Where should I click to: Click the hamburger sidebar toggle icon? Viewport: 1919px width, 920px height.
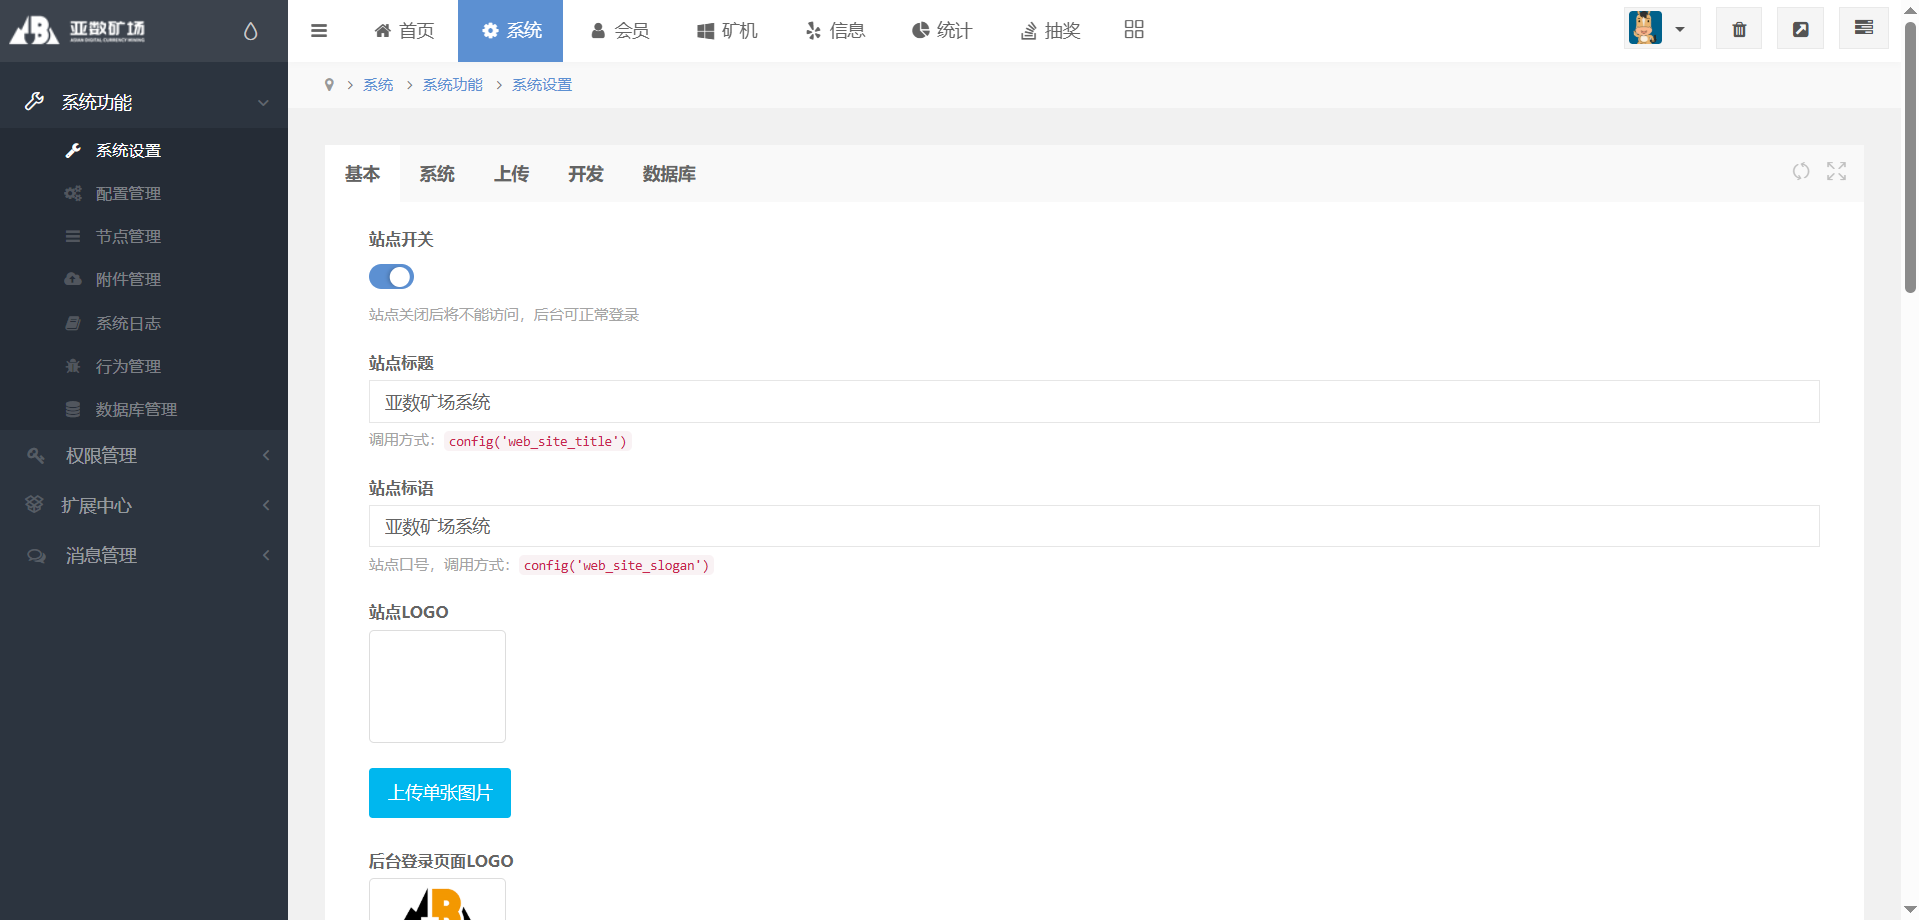click(x=319, y=31)
